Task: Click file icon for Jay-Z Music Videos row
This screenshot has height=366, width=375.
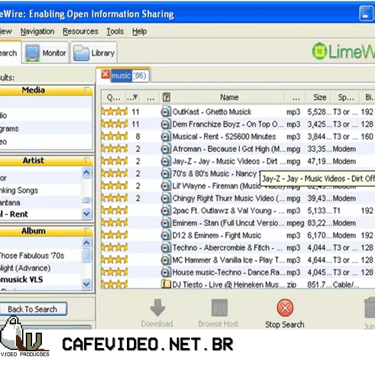Action: [166, 161]
